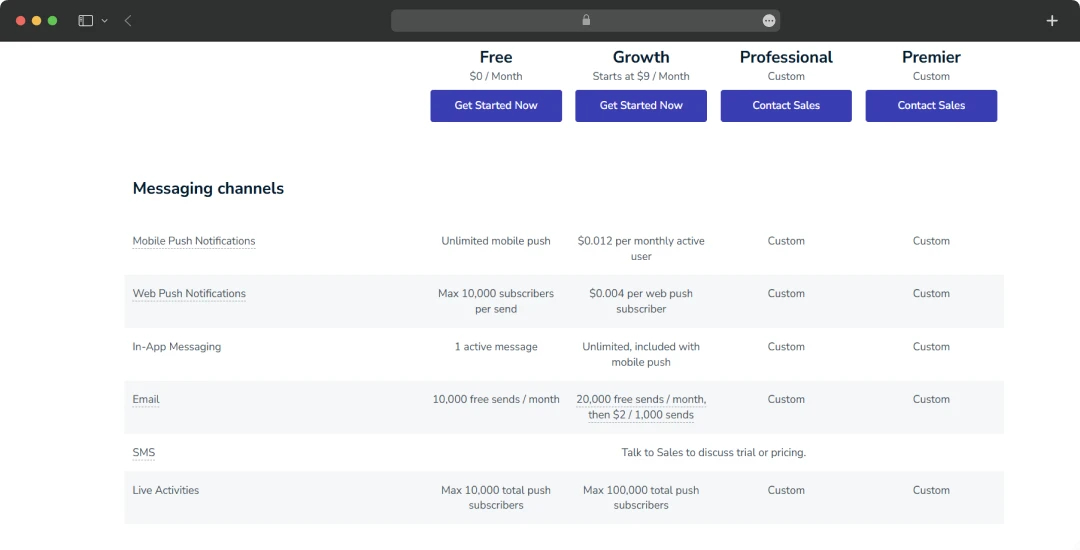Click the Professional plan title
The width and height of the screenshot is (1080, 550).
786,57
